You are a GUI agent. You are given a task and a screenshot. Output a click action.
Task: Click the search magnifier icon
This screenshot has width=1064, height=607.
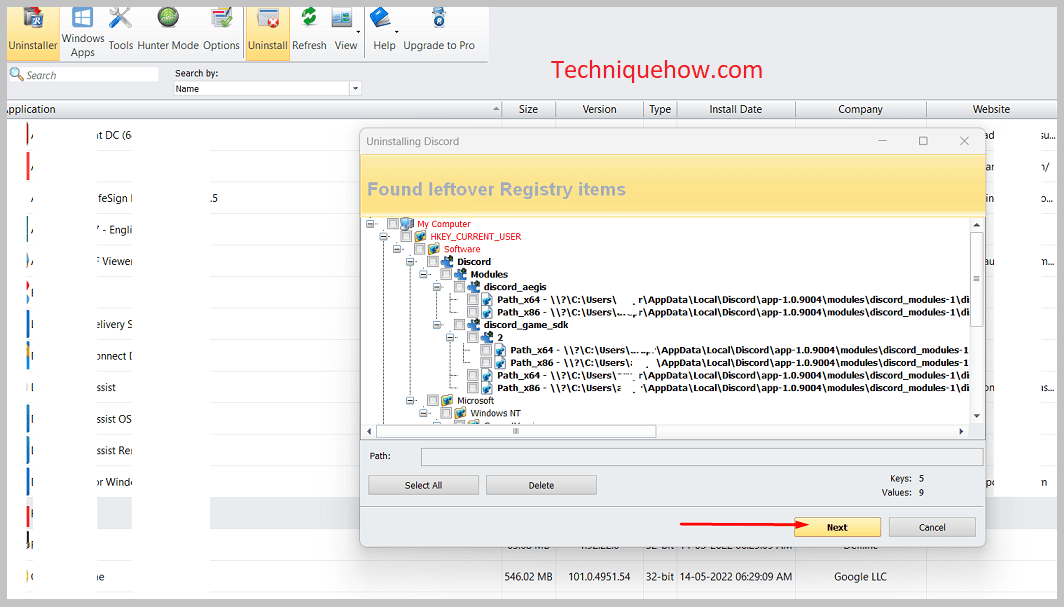[x=16, y=74]
